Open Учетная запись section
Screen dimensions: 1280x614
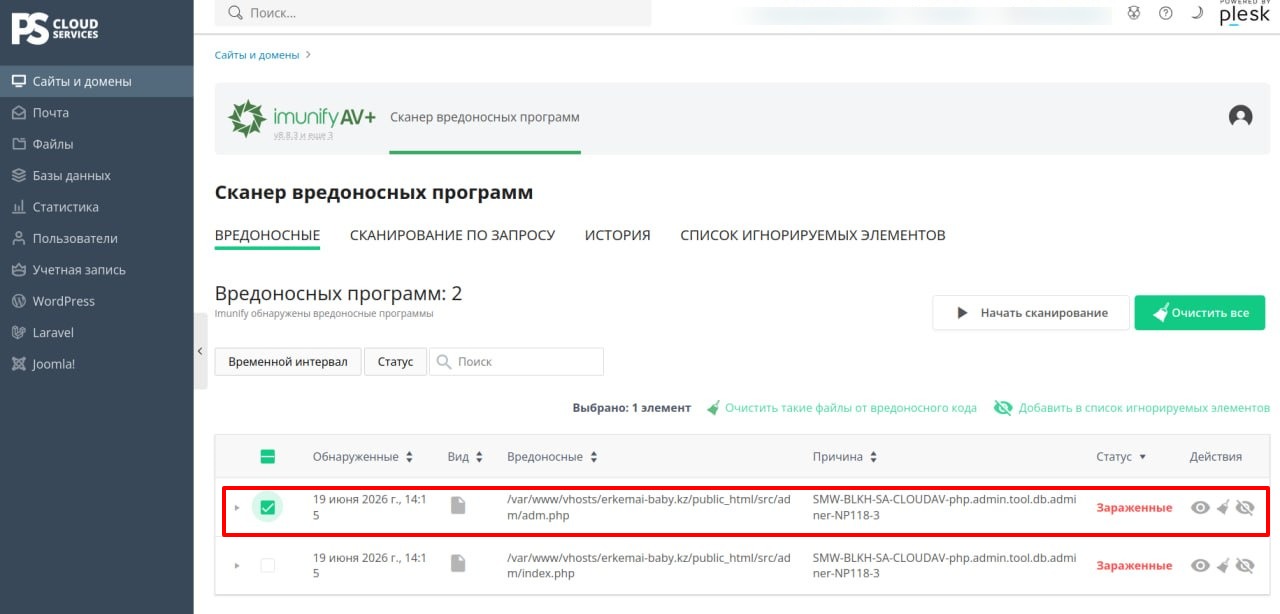click(x=96, y=270)
